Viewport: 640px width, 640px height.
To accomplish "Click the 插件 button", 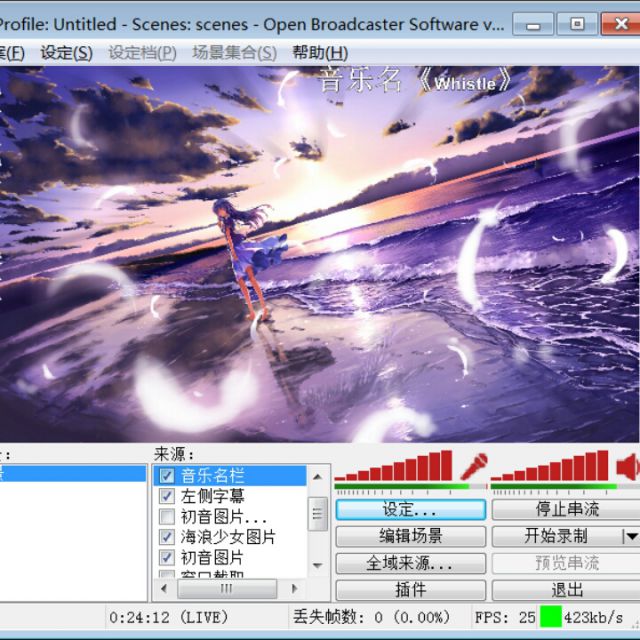I will point(411,590).
